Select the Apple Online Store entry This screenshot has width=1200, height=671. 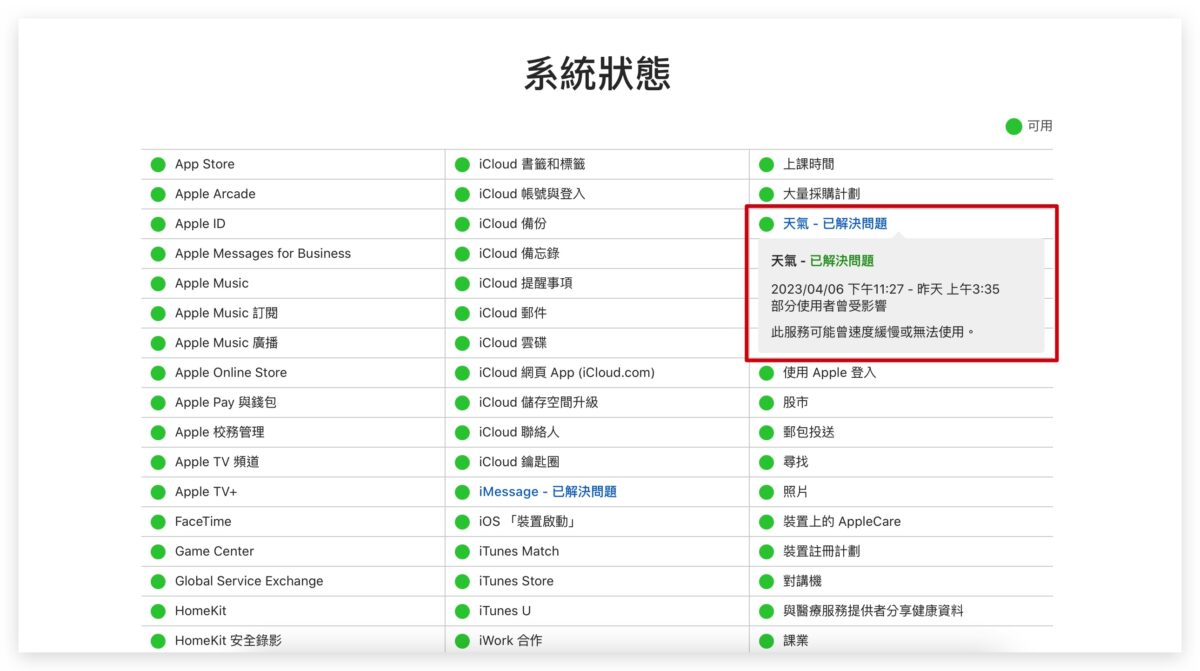(230, 372)
